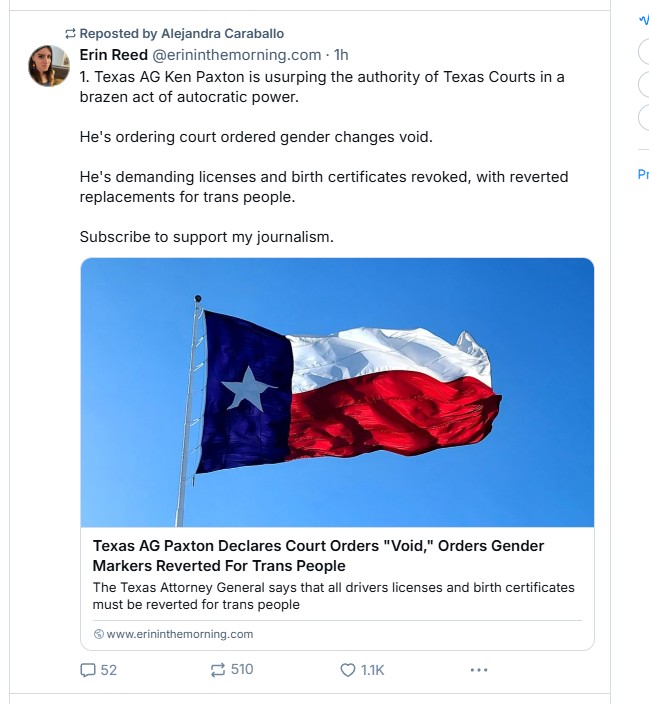This screenshot has height=704, width=649.
Task: Click the www.erininthemorning.com domain text
Action: (180, 634)
